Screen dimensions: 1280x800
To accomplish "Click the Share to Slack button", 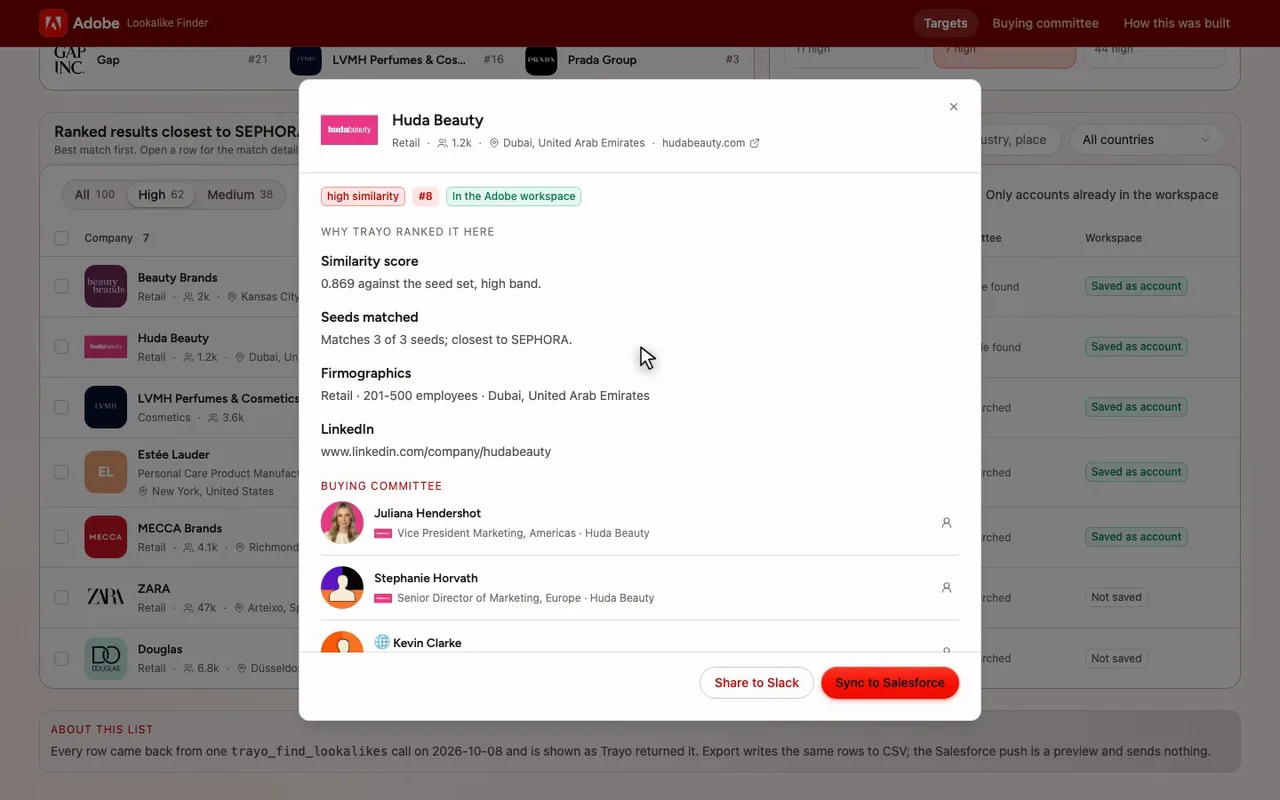I will tap(757, 683).
